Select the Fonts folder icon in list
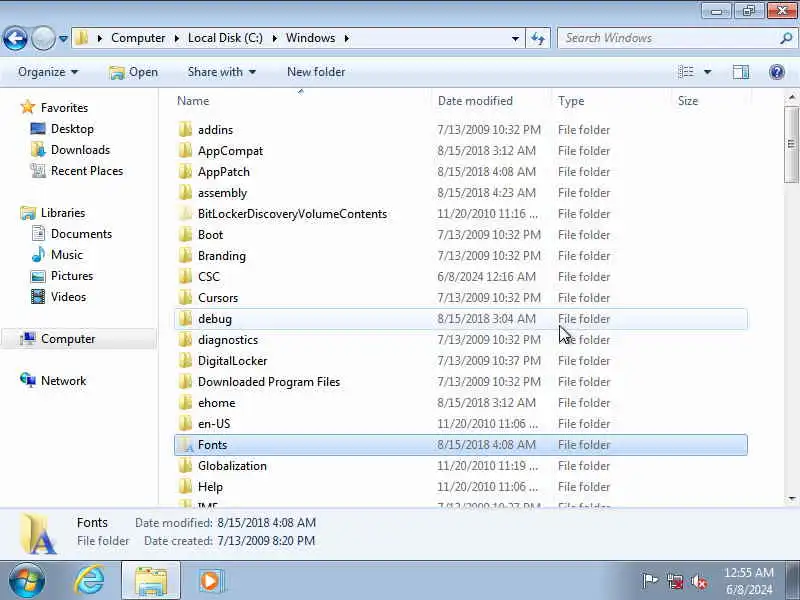800x600 pixels. point(185,445)
